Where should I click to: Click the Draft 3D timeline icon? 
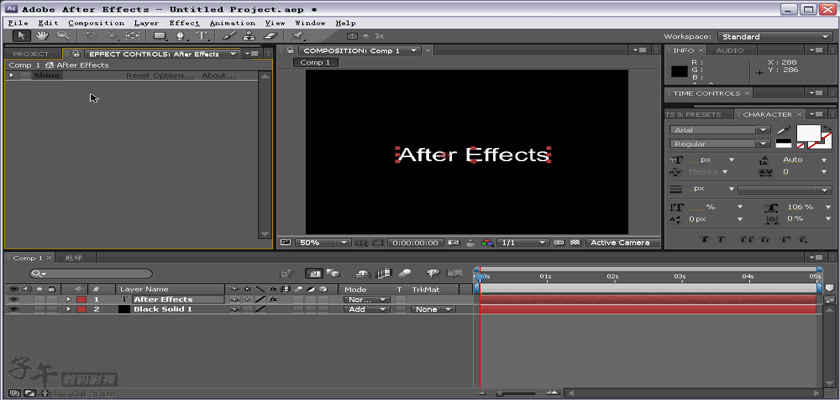coord(334,274)
